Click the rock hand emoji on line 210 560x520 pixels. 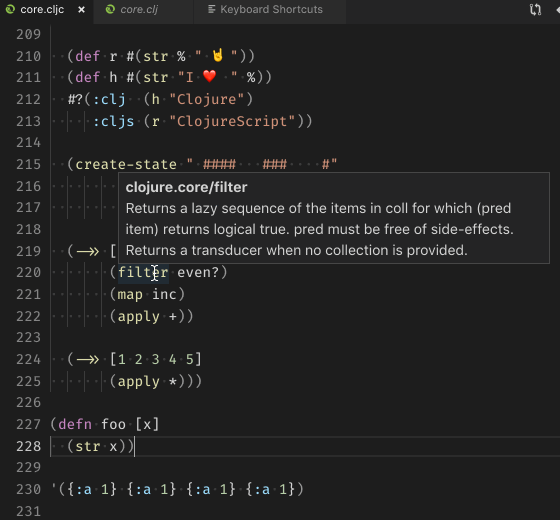pyautogui.click(x=218, y=56)
